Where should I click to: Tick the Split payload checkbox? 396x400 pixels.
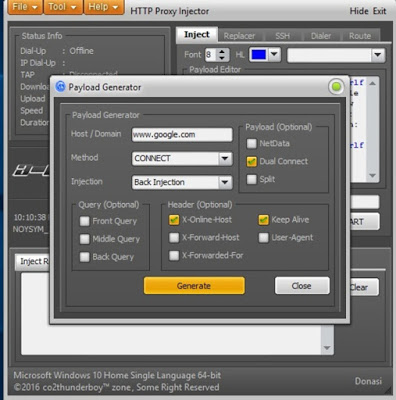[x=251, y=179]
